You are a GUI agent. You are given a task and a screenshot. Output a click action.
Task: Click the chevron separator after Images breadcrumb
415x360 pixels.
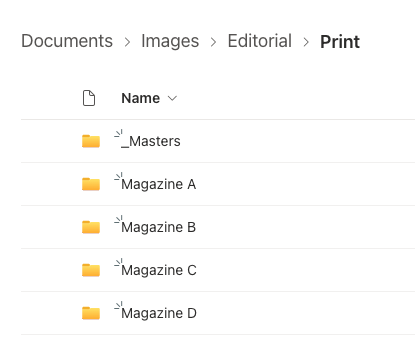coord(213,42)
